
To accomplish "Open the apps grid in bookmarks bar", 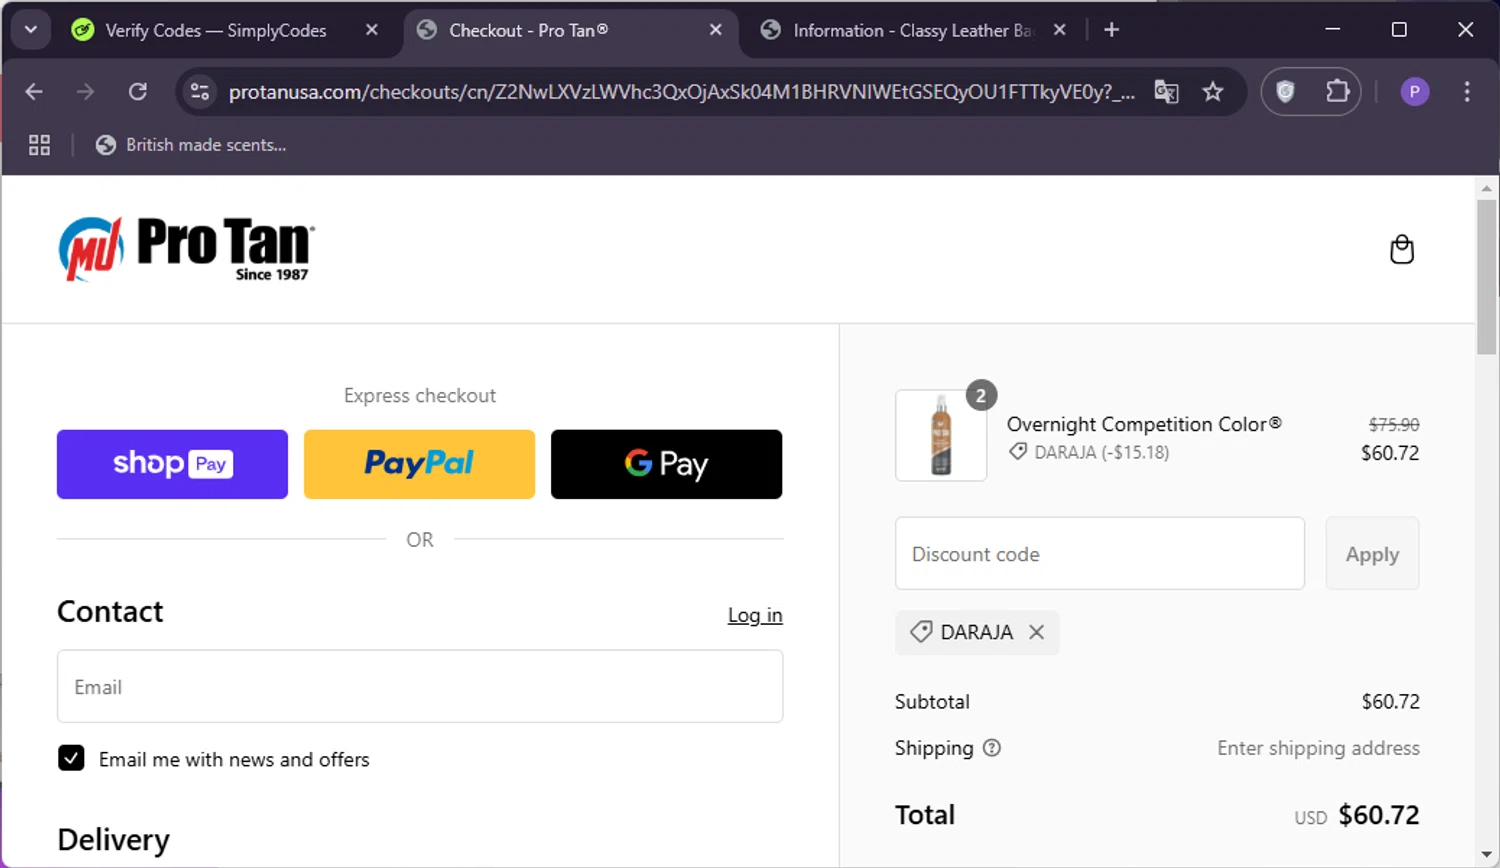I will (39, 145).
